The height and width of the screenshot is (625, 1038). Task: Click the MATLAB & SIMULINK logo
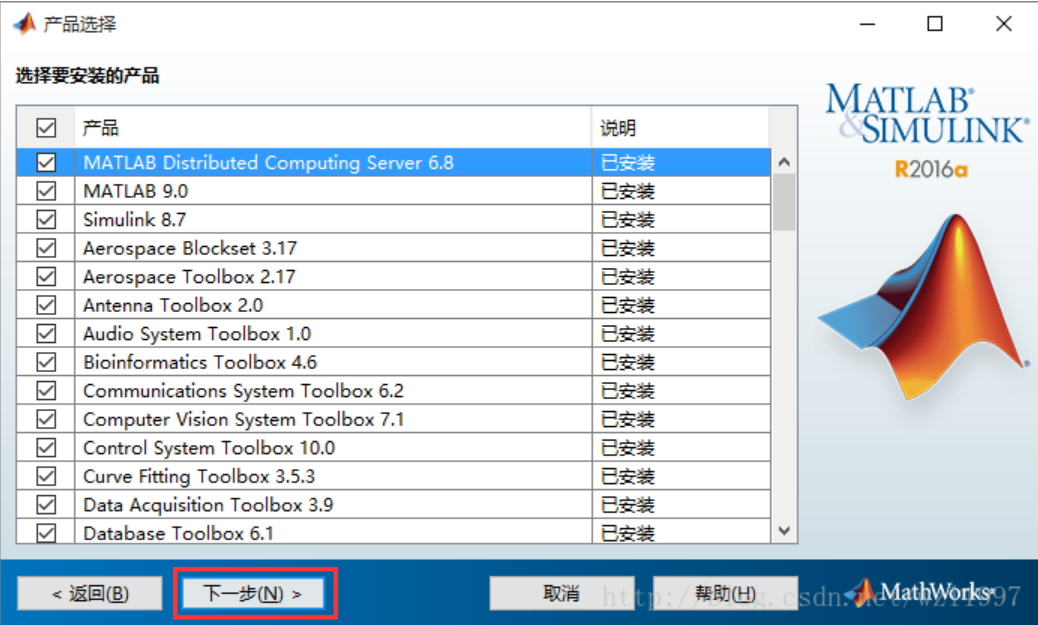coord(926,116)
